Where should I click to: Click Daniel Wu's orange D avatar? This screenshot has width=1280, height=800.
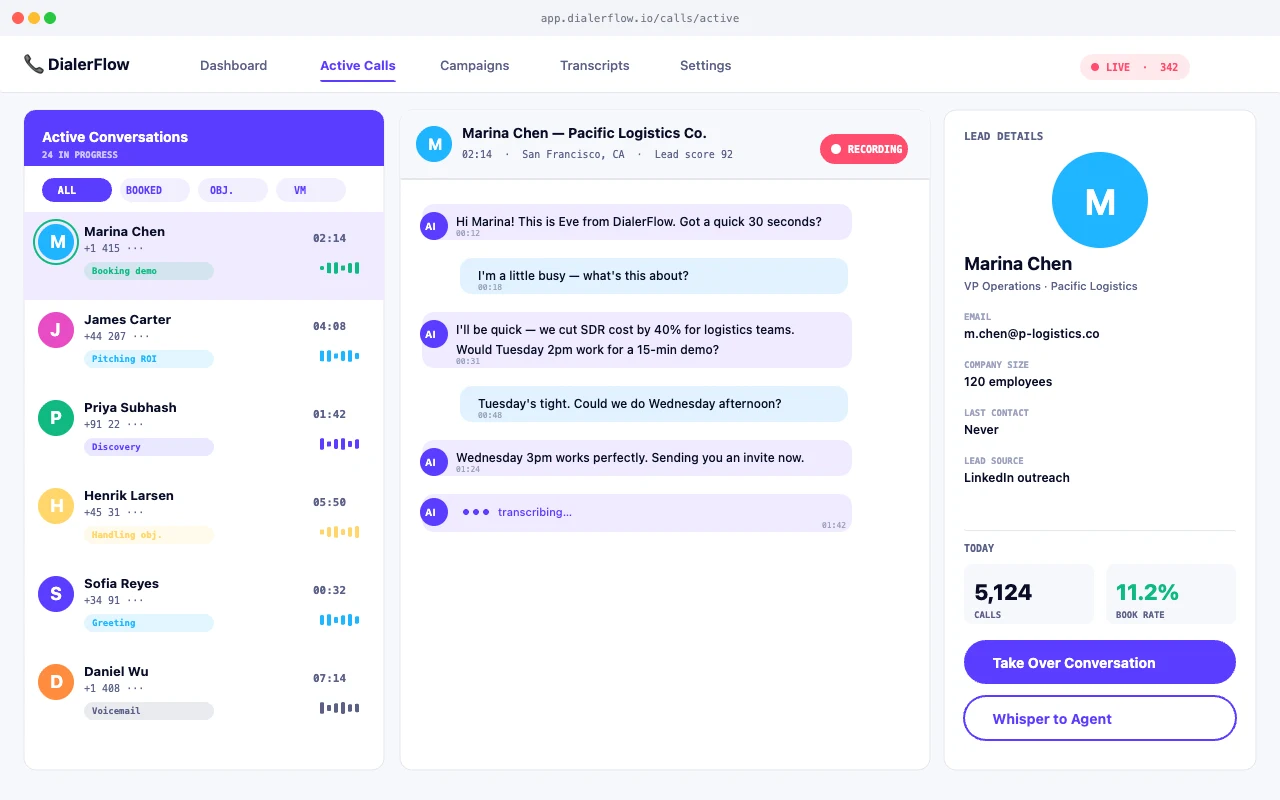(56, 682)
